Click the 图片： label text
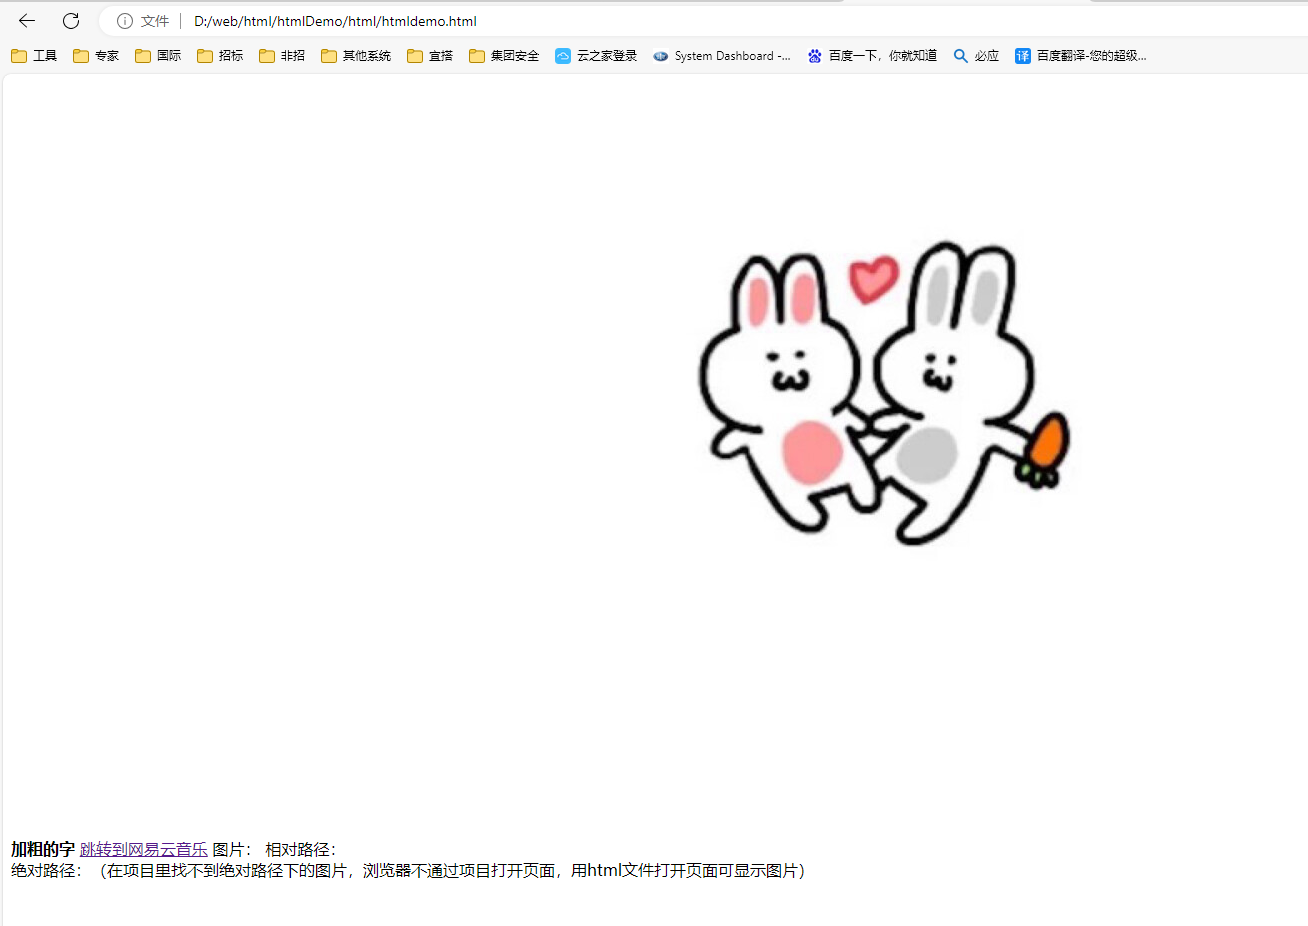Viewport: 1308px width, 926px height. click(x=234, y=850)
